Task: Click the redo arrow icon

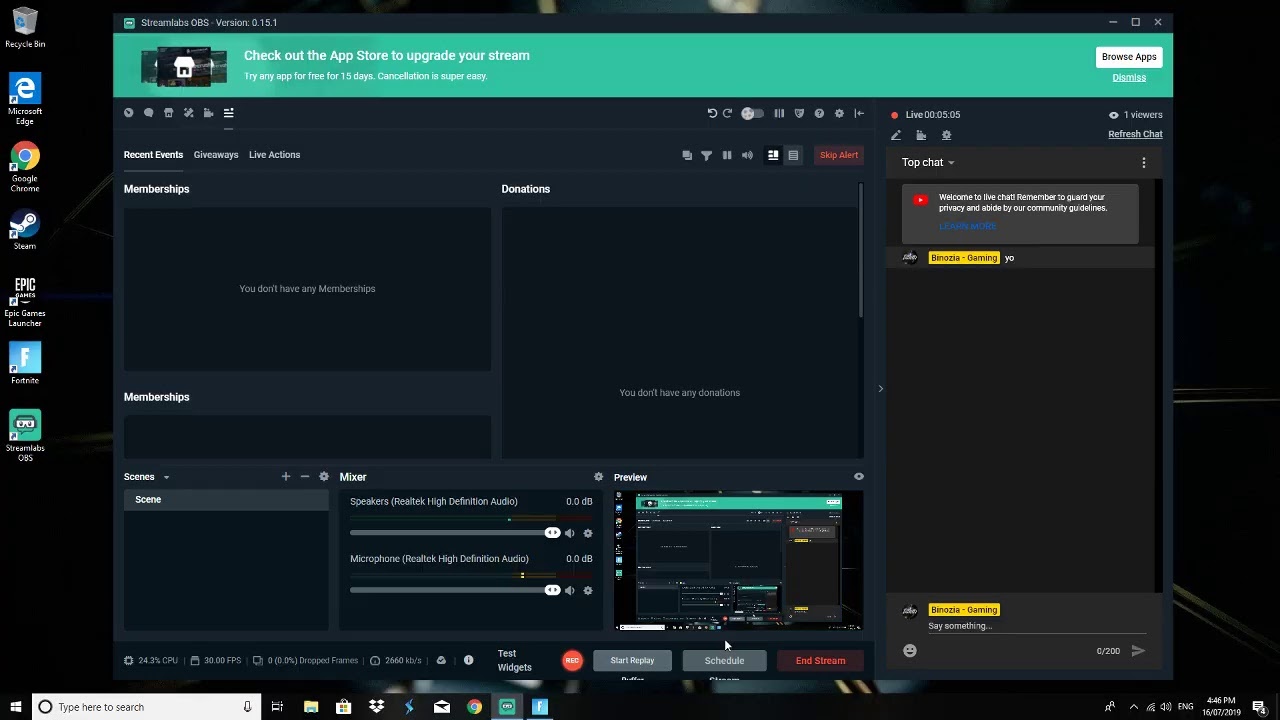Action: point(727,113)
